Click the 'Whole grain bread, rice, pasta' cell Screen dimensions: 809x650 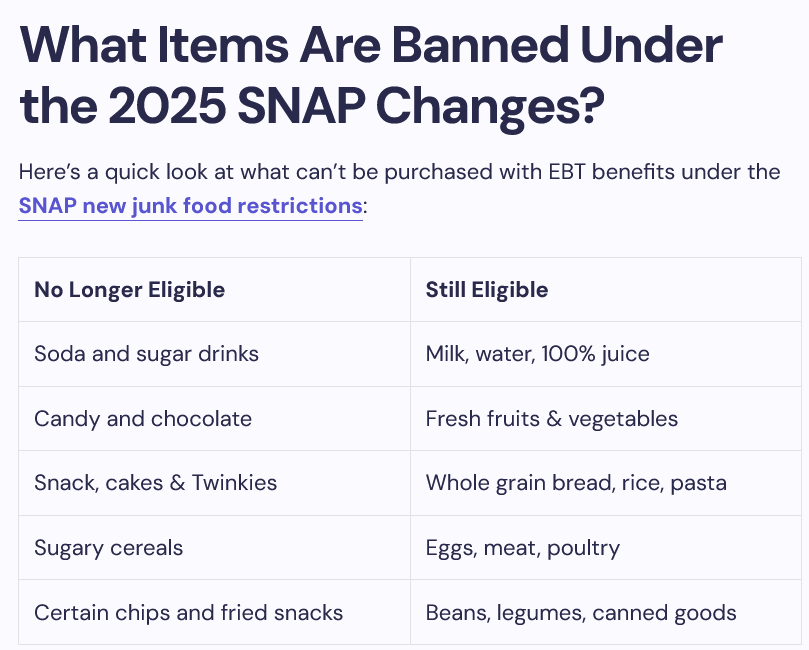[576, 483]
